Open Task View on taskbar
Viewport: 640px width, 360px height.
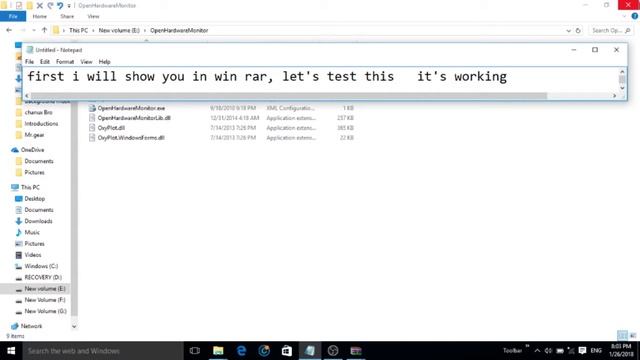click(195, 351)
